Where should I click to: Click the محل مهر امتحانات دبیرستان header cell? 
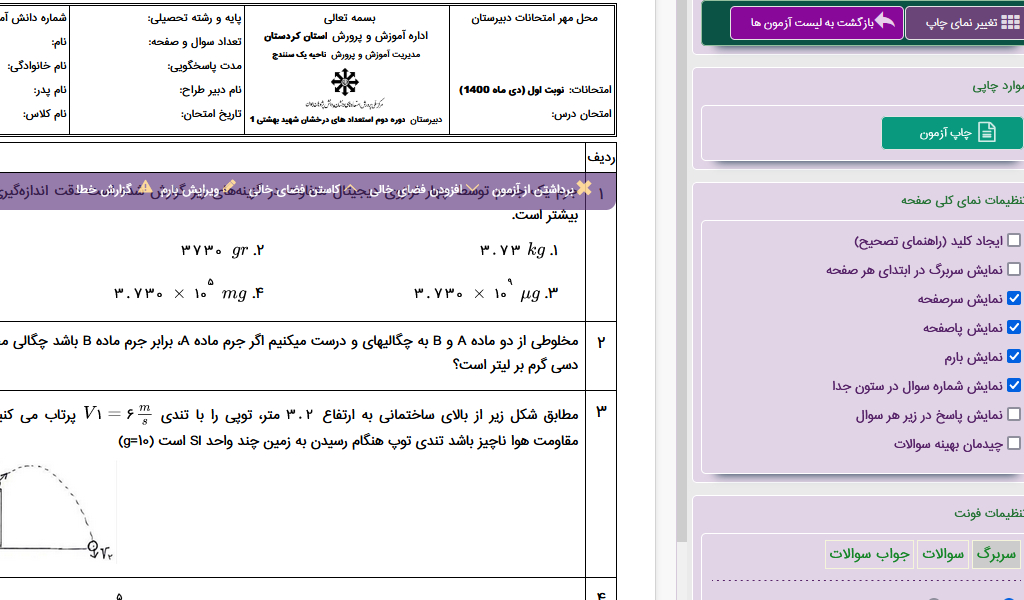point(534,18)
